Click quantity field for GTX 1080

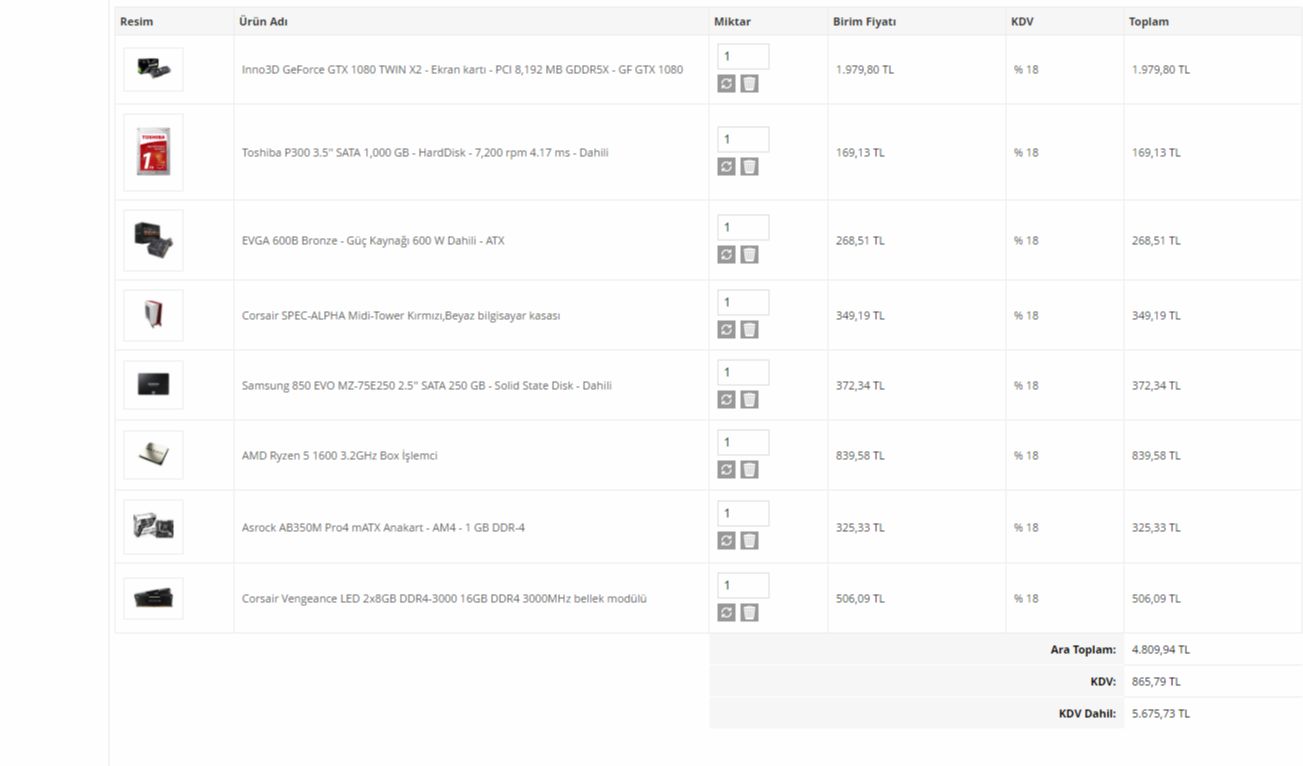point(742,57)
